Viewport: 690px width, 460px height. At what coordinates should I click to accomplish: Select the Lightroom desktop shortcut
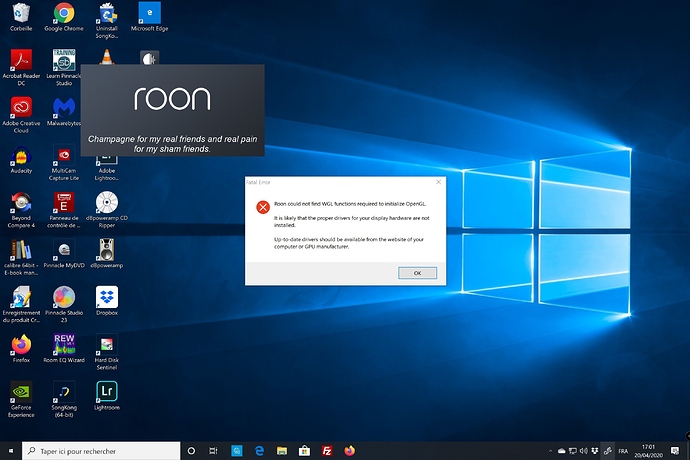click(107, 396)
